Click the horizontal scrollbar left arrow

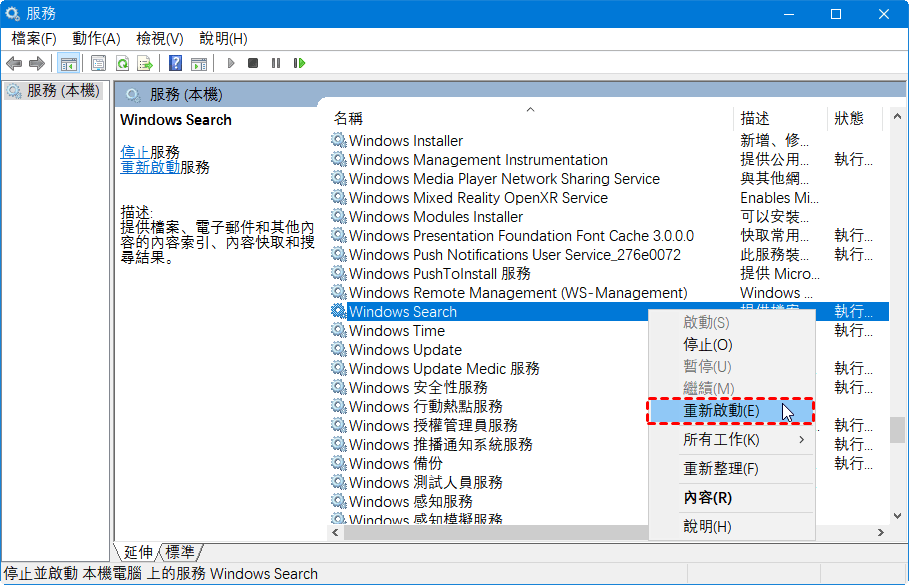tap(336, 532)
